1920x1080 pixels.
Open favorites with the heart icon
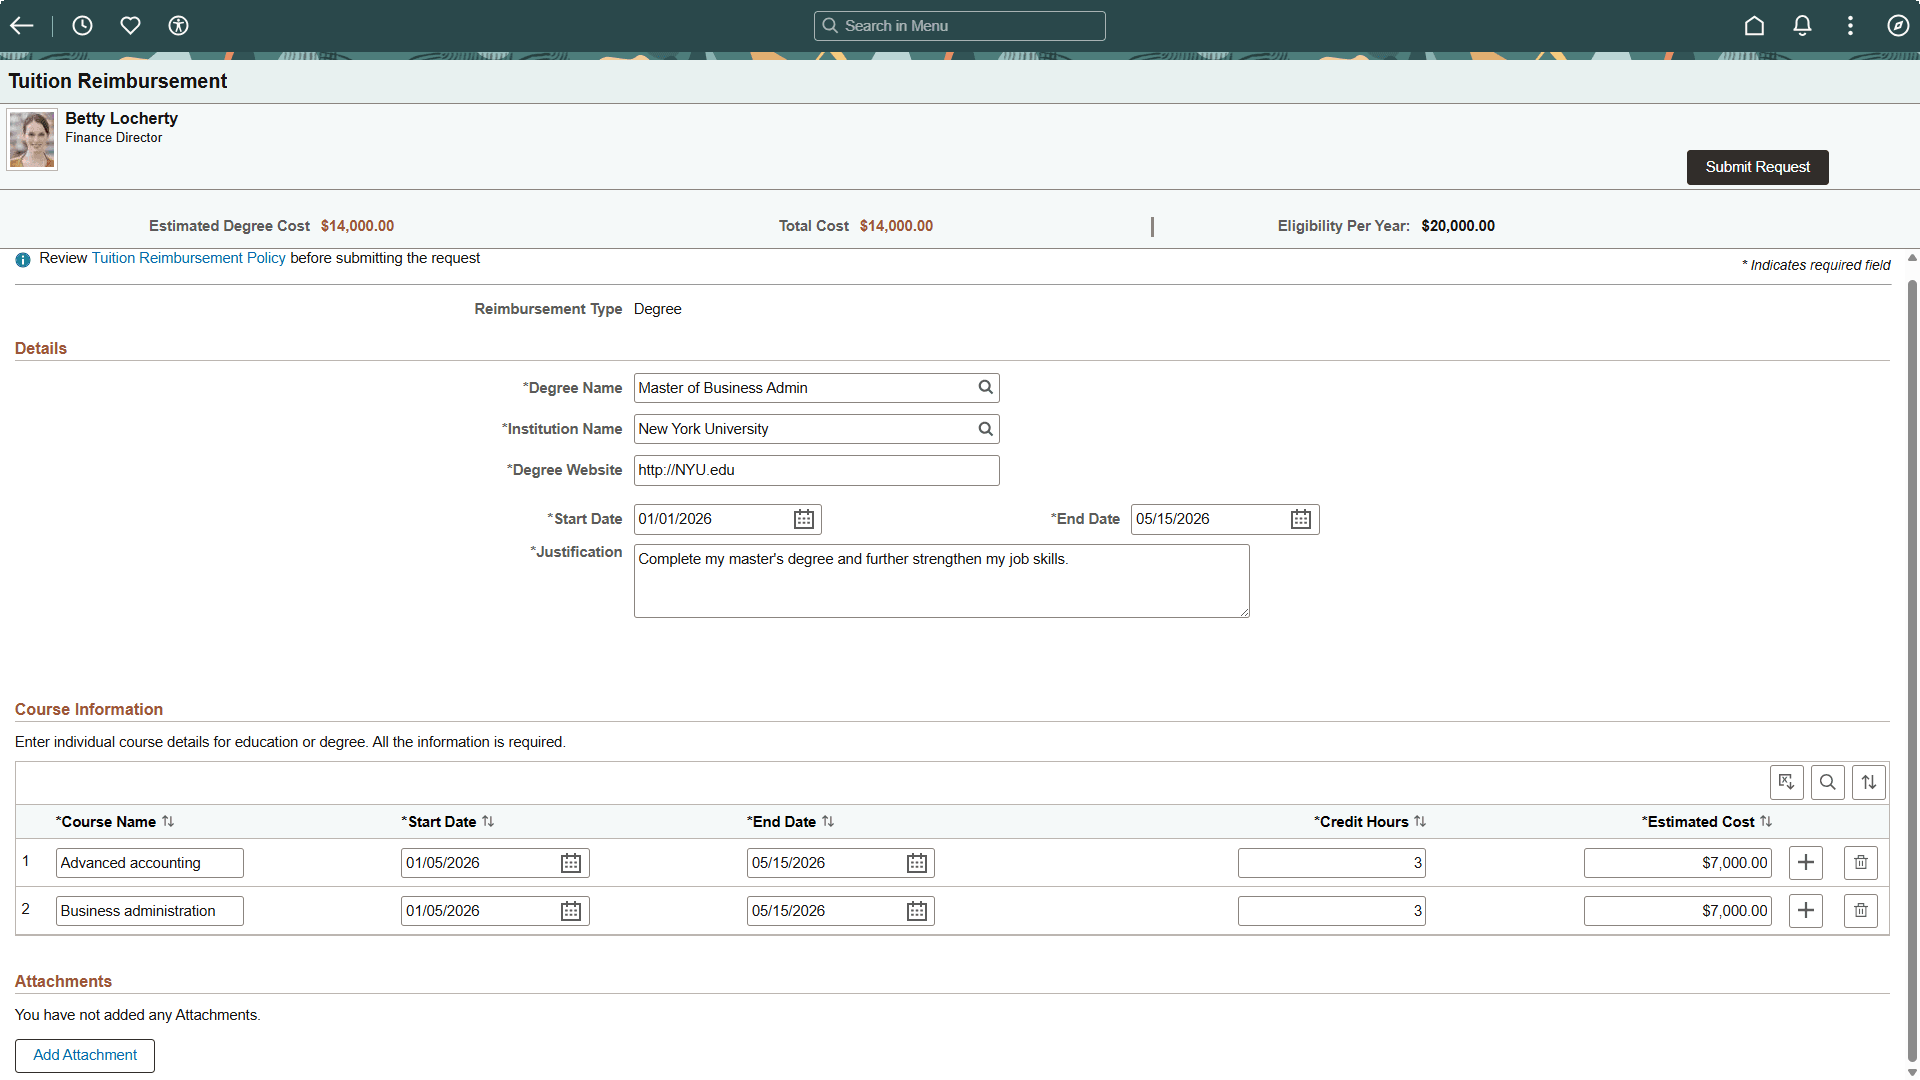[x=130, y=25]
